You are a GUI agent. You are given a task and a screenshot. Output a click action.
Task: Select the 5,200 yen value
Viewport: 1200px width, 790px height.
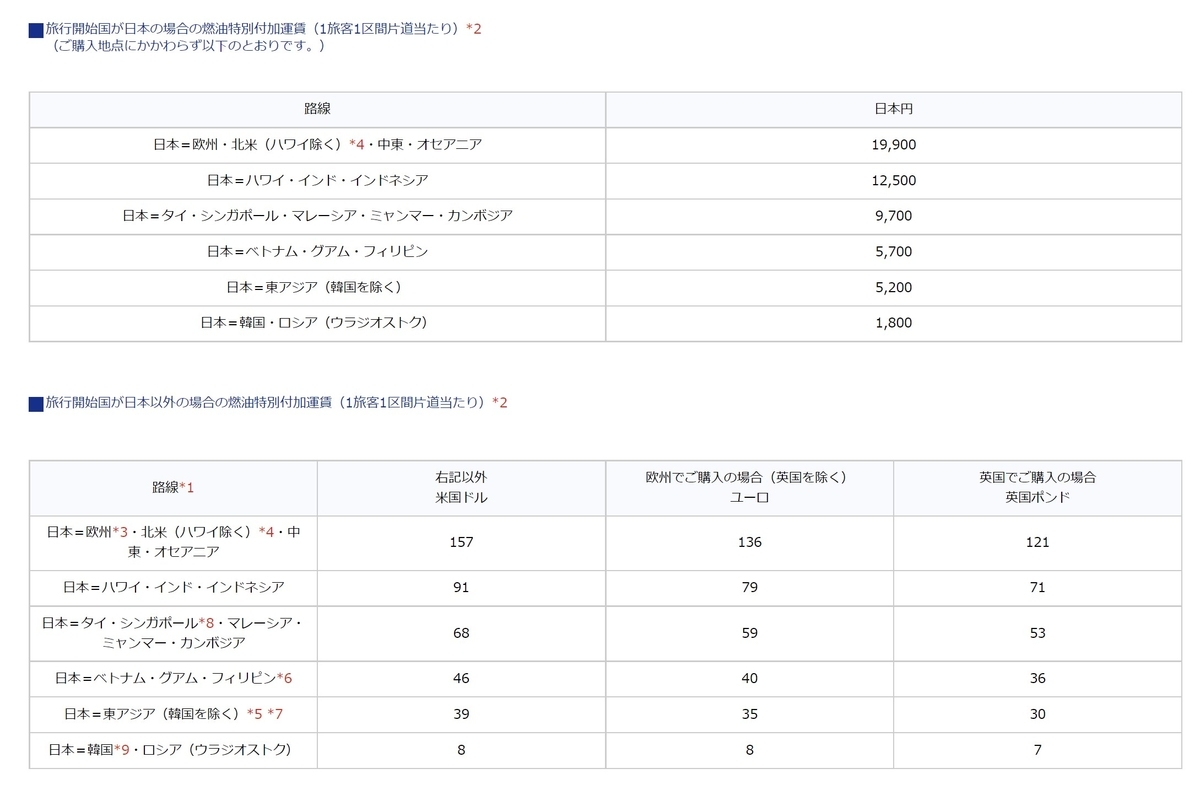tap(893, 287)
